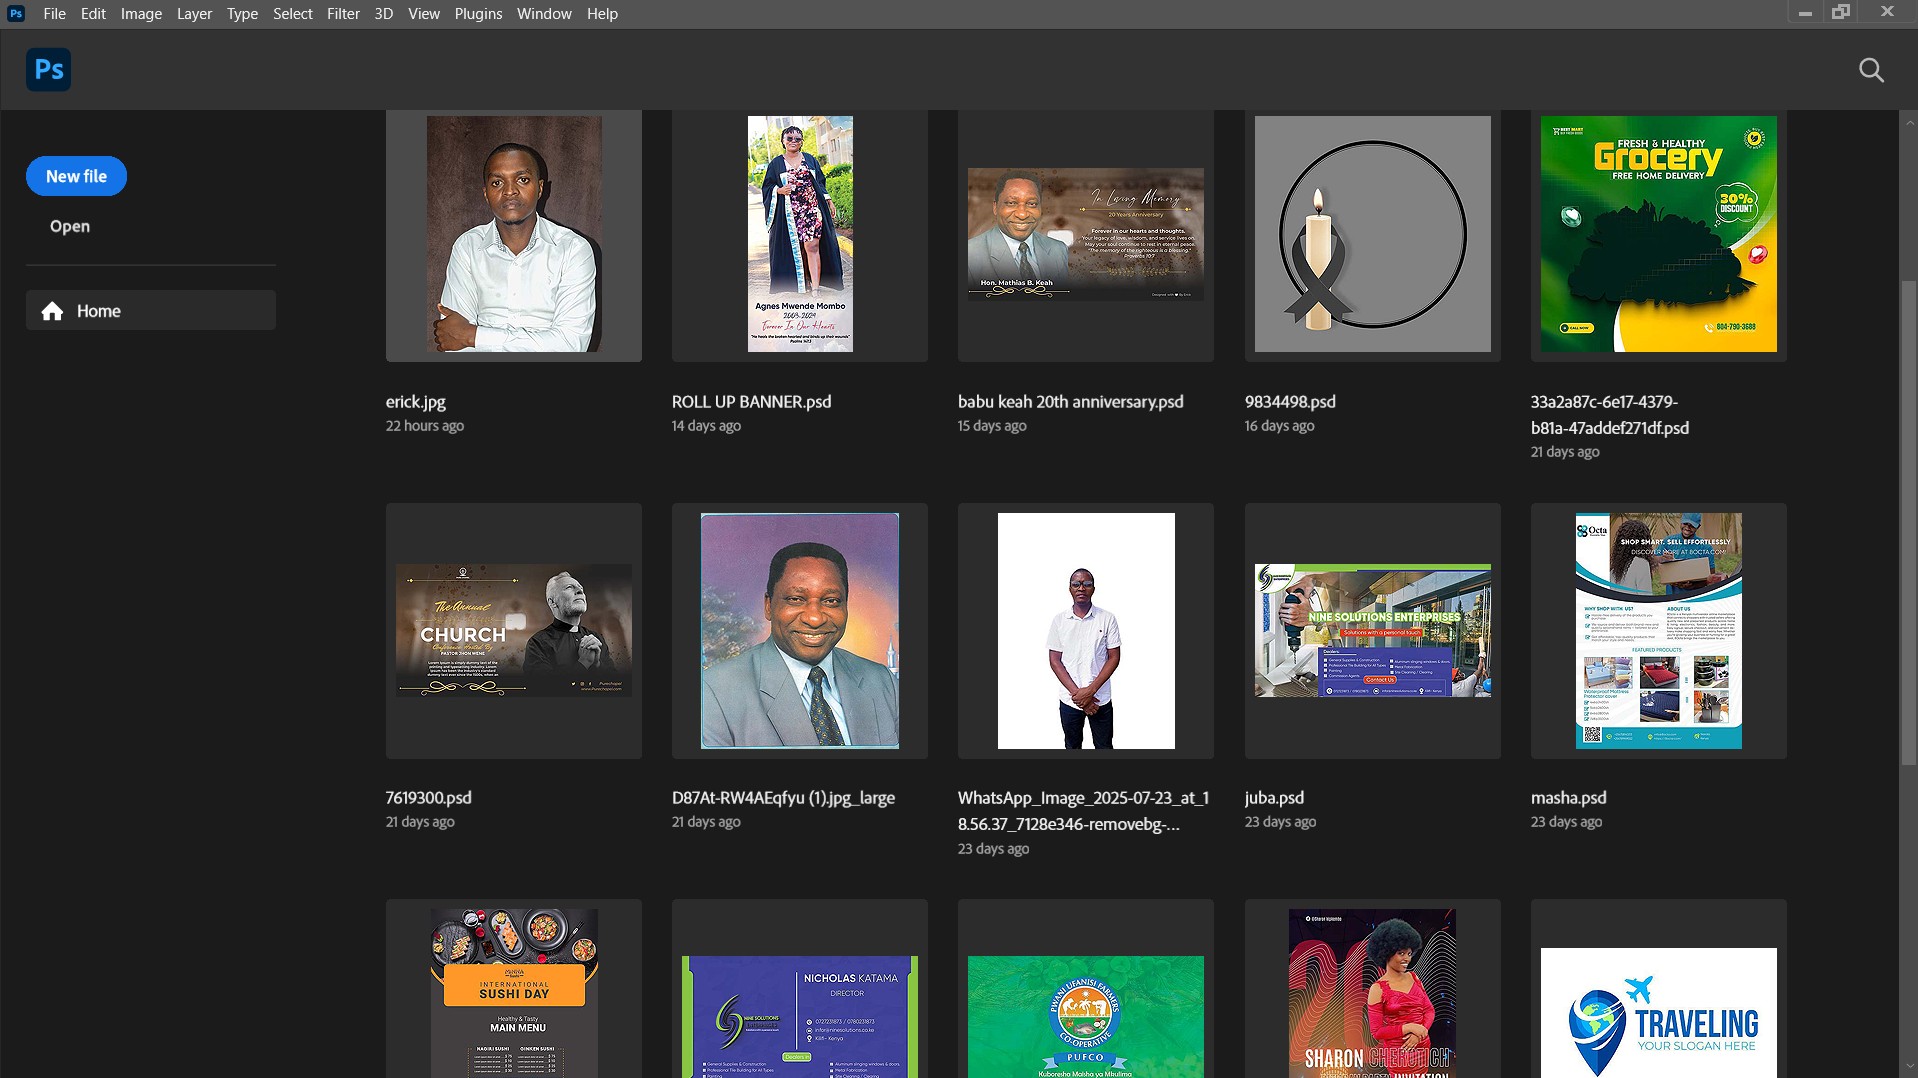The height and width of the screenshot is (1078, 1918).
Task: Click the Open button
Action: [70, 226]
